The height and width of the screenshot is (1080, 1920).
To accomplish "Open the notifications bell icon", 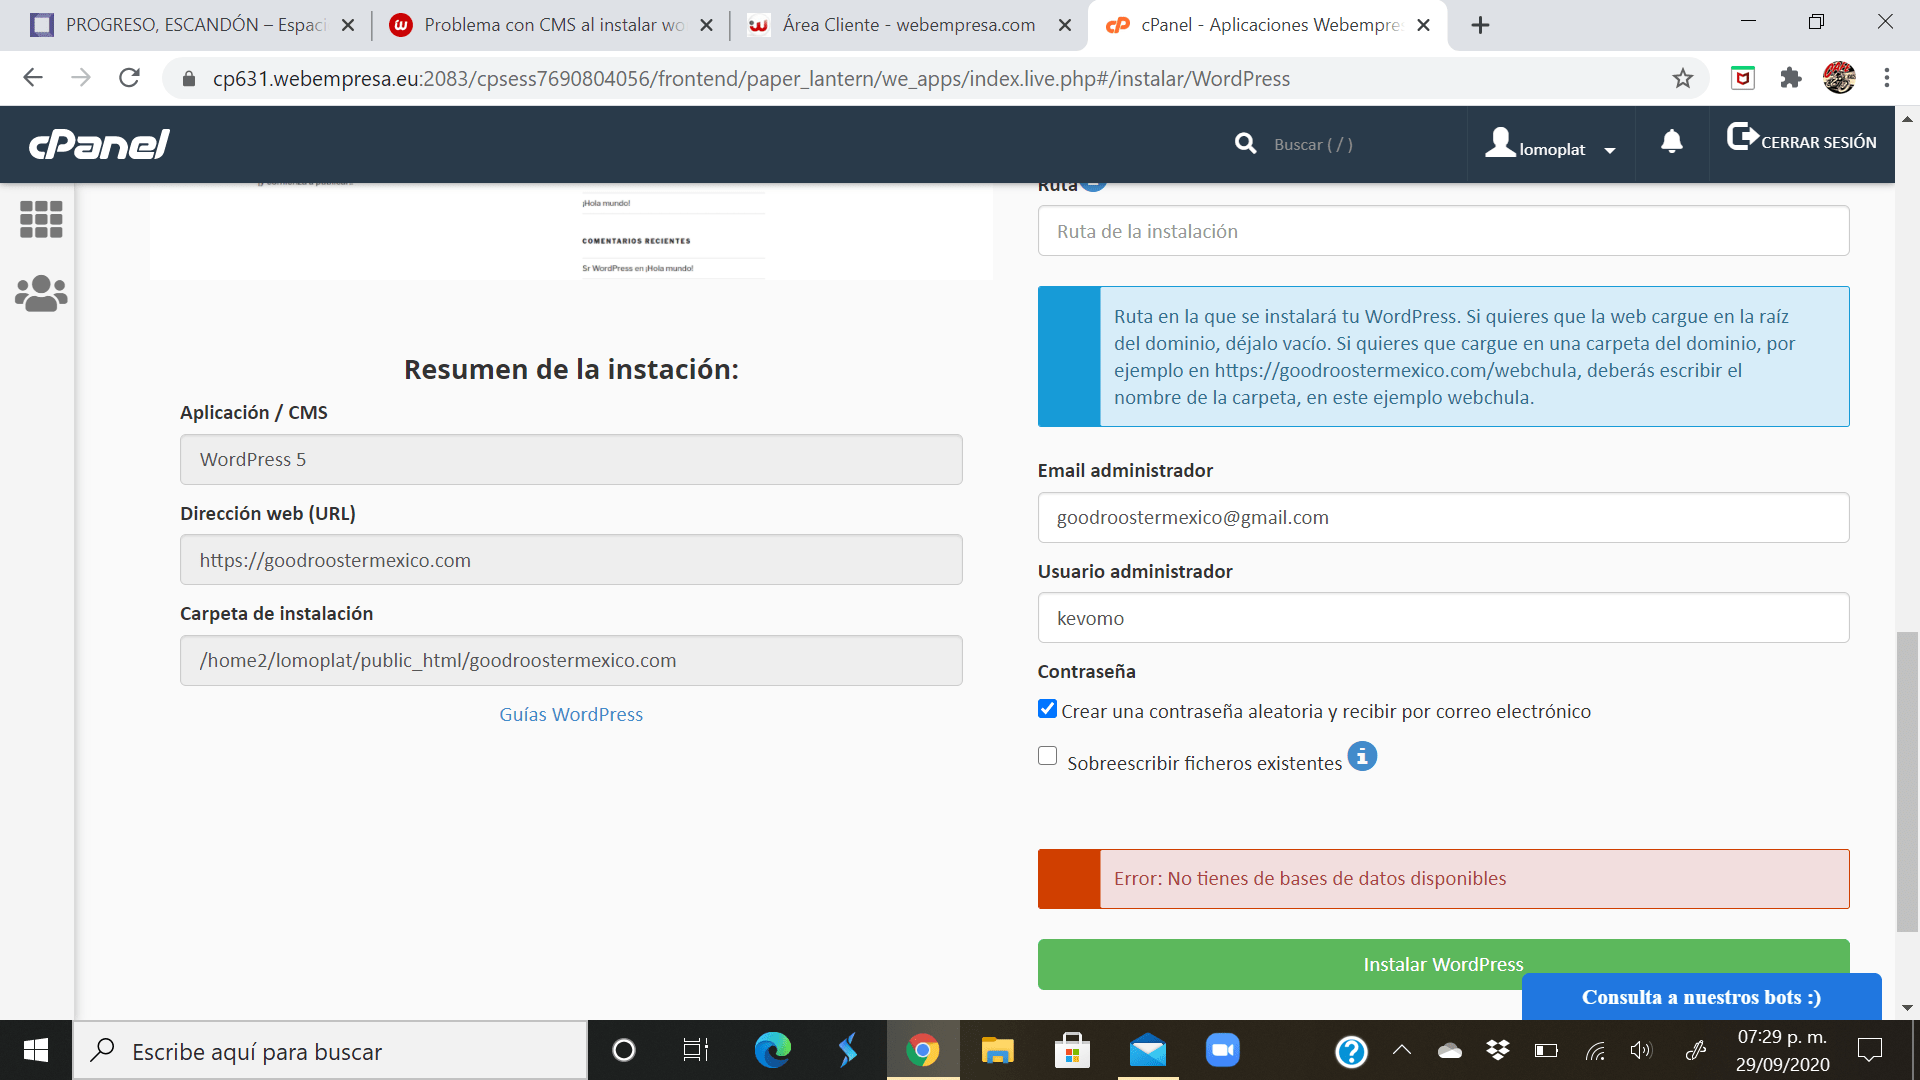I will (1672, 142).
